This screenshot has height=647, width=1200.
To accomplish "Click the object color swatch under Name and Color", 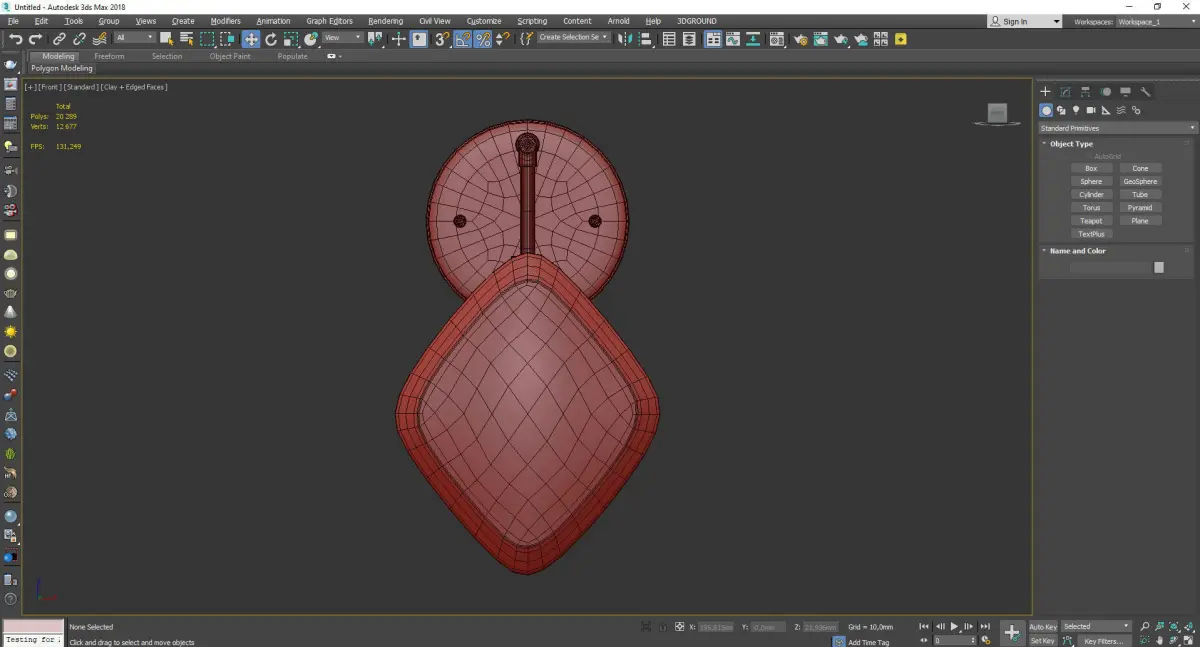I will coord(1159,267).
